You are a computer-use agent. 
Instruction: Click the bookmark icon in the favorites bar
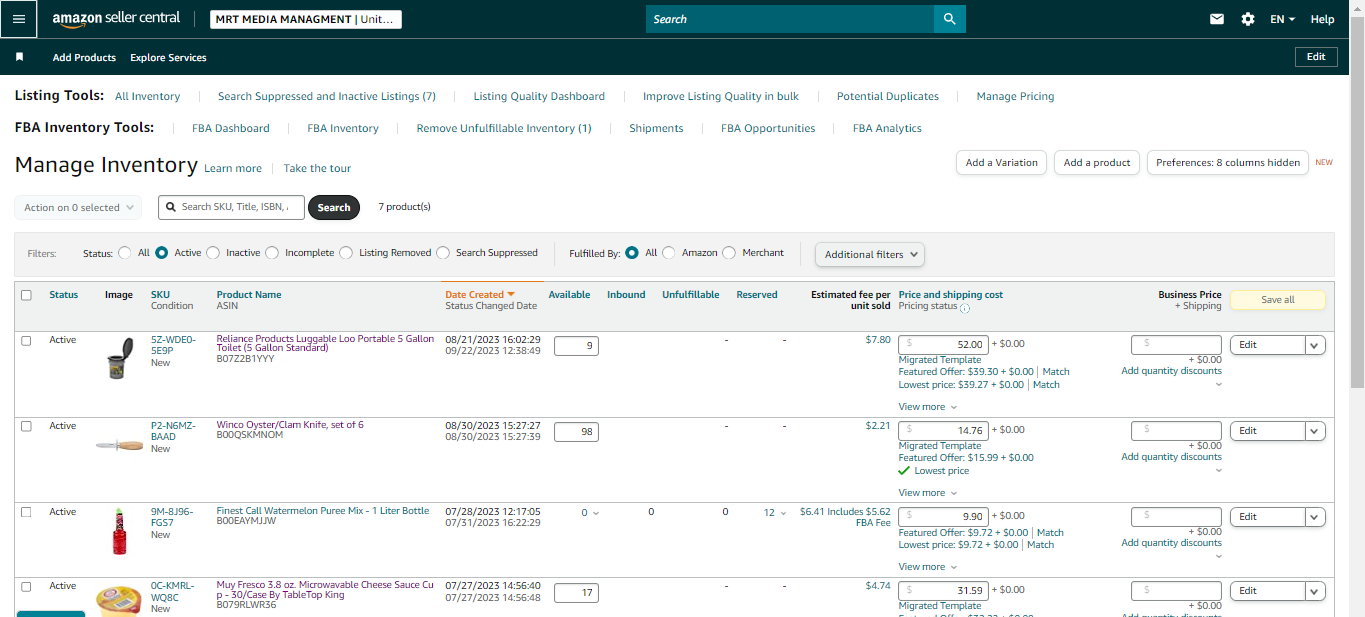(19, 57)
